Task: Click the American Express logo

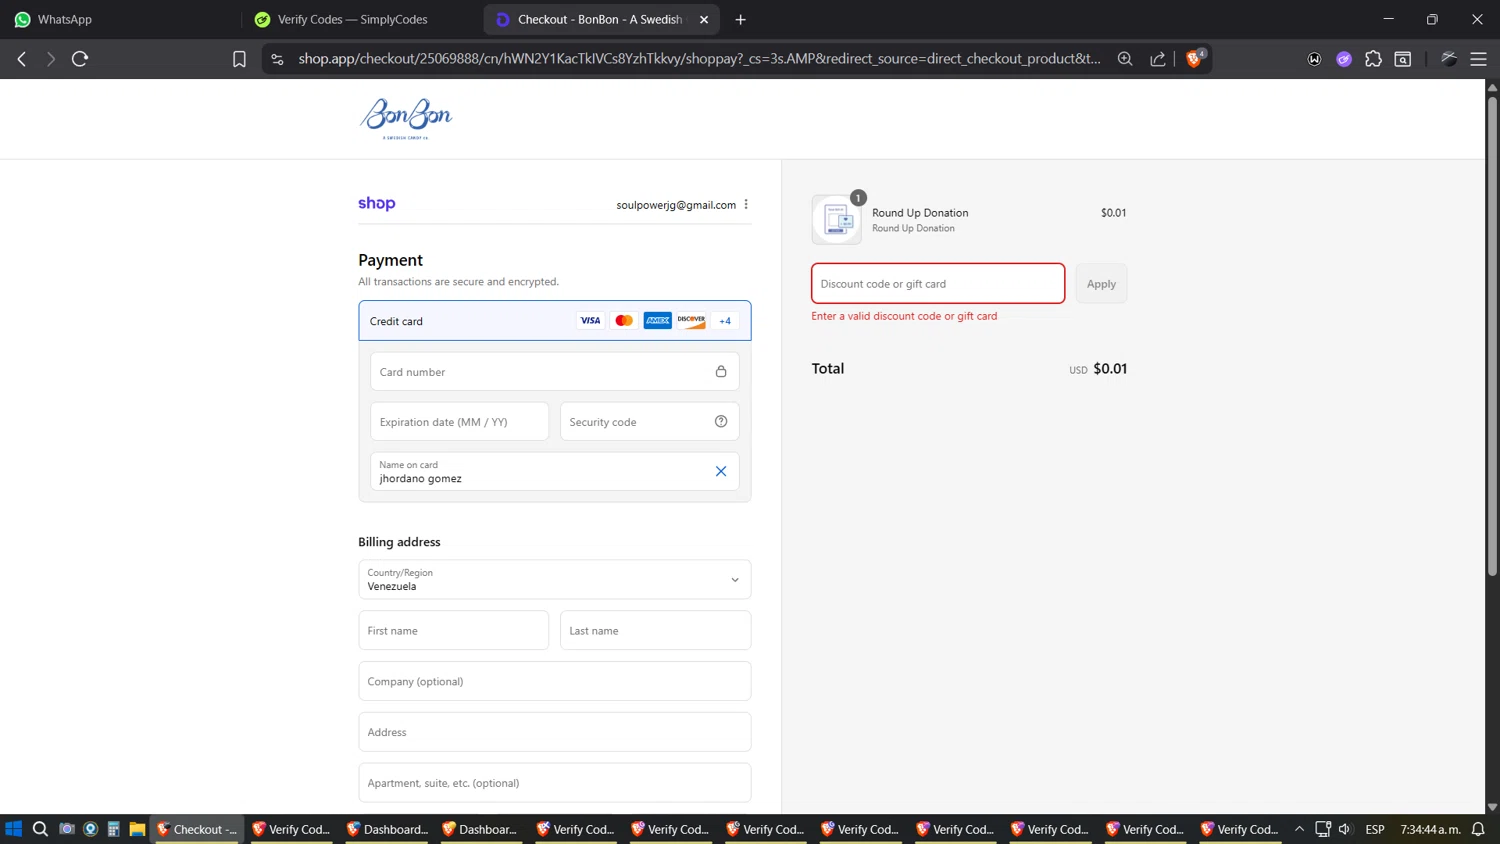Action: [658, 321]
